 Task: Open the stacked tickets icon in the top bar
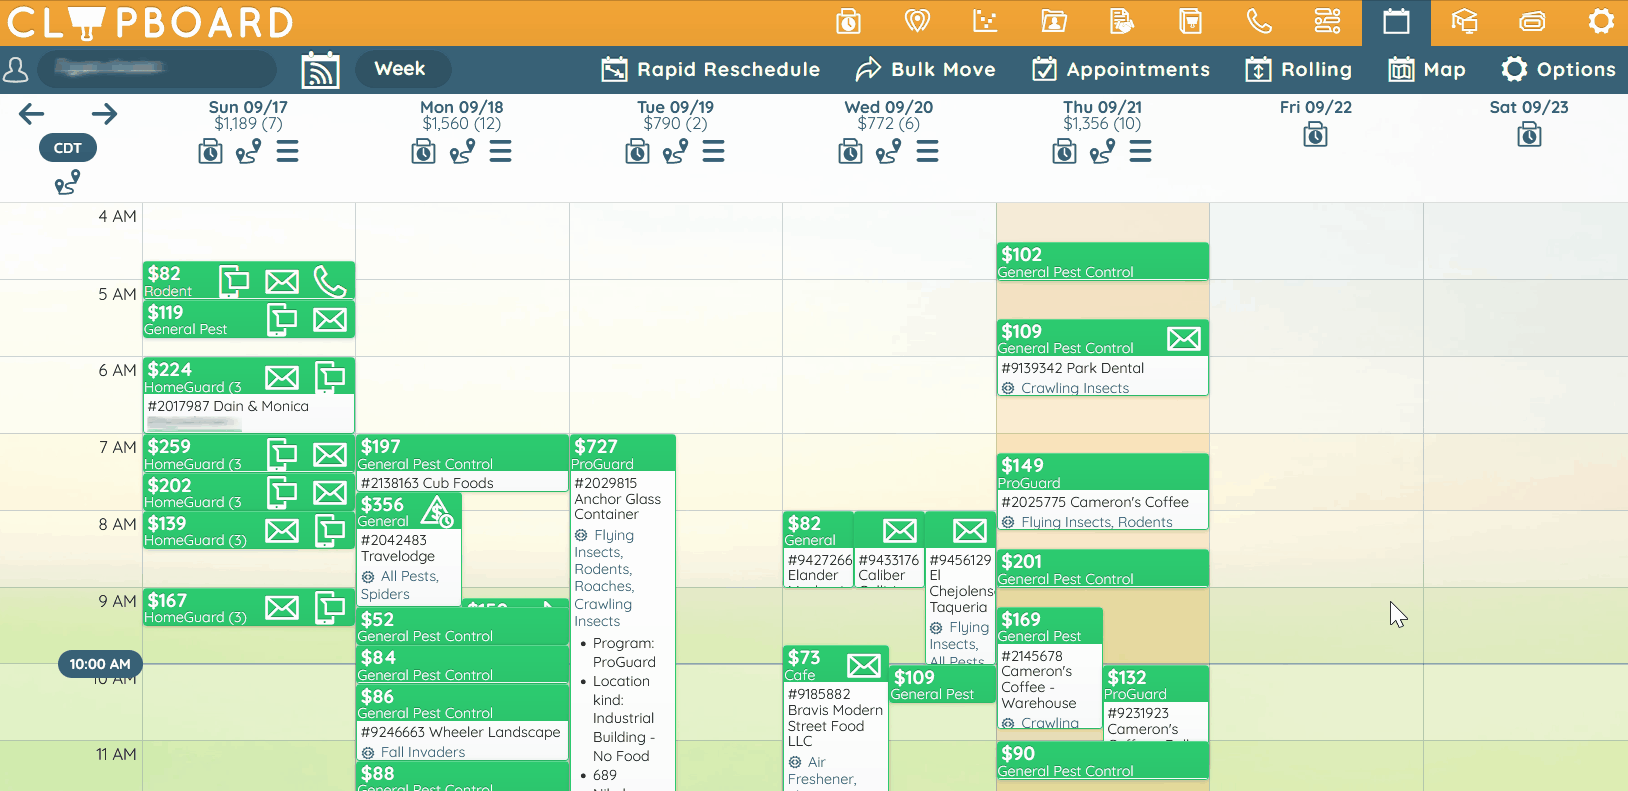[1532, 21]
